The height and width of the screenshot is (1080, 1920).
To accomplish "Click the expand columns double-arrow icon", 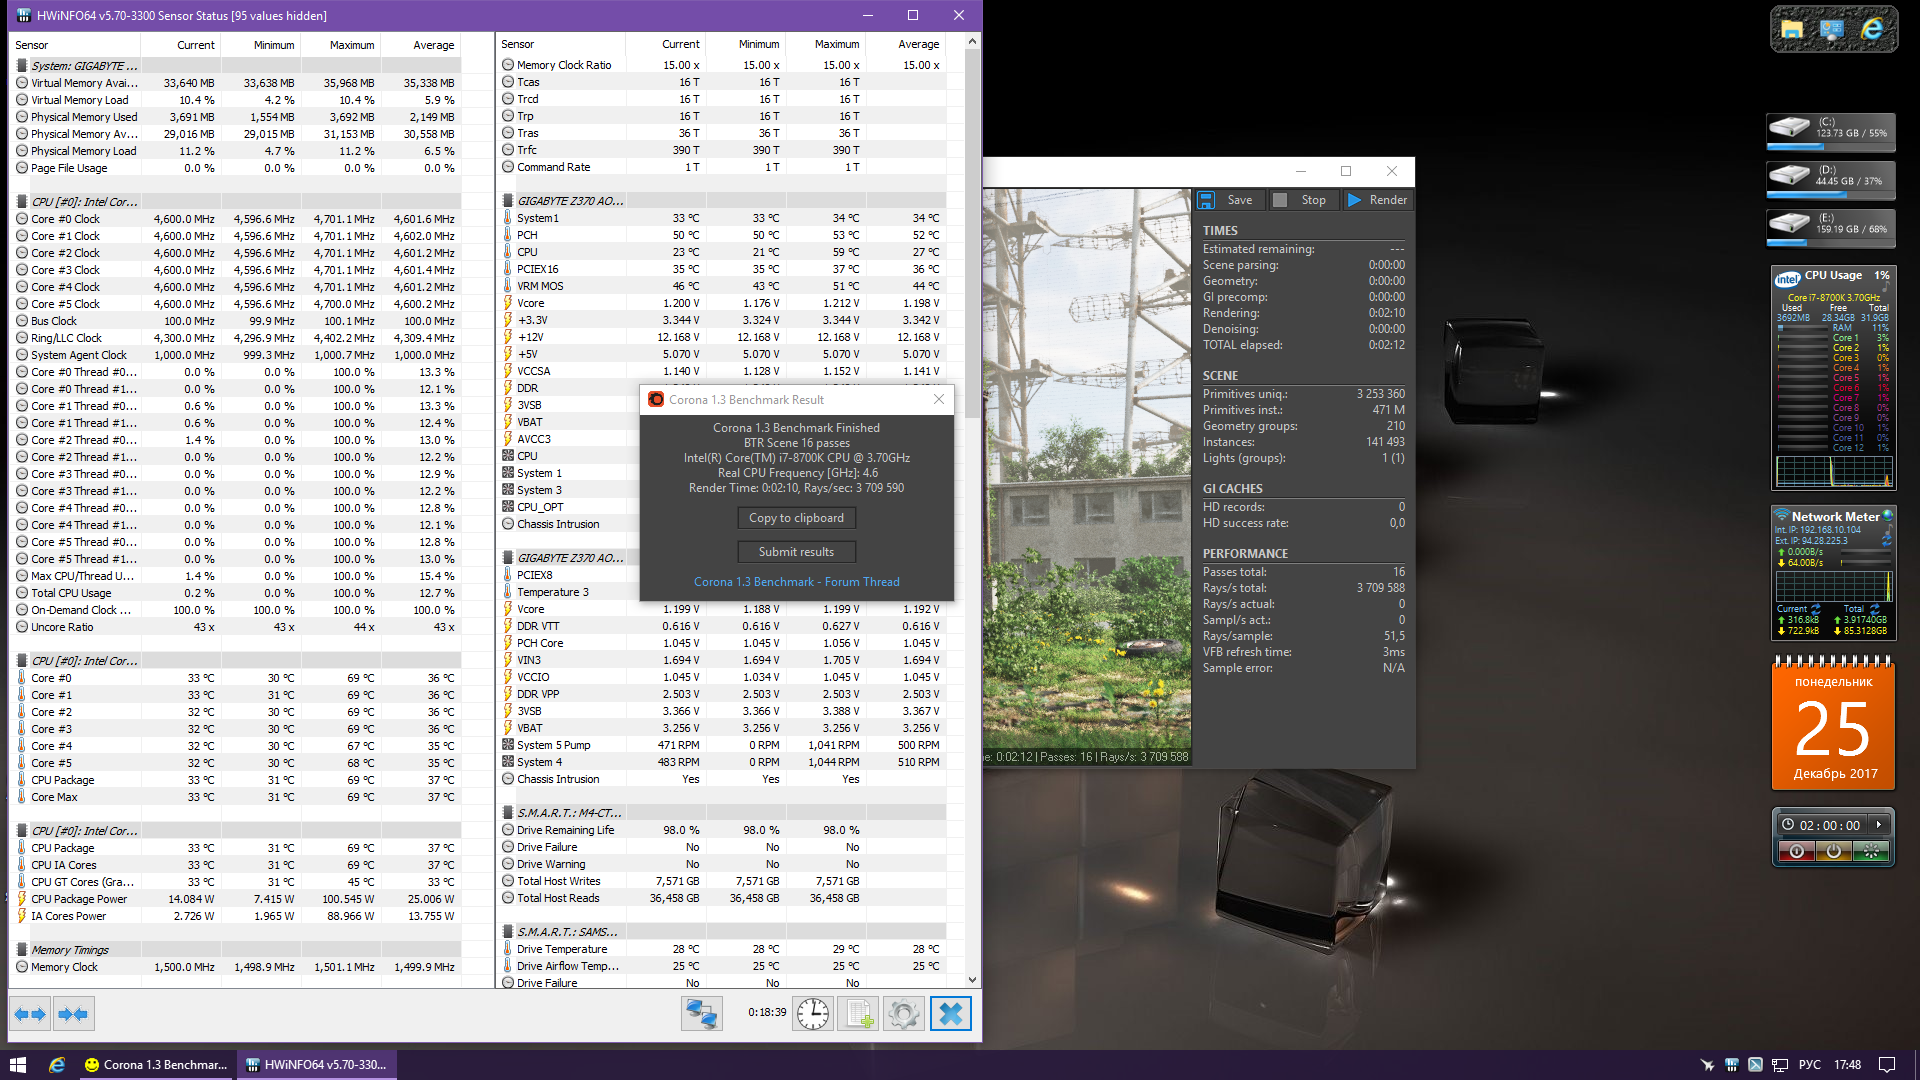I will (30, 1014).
